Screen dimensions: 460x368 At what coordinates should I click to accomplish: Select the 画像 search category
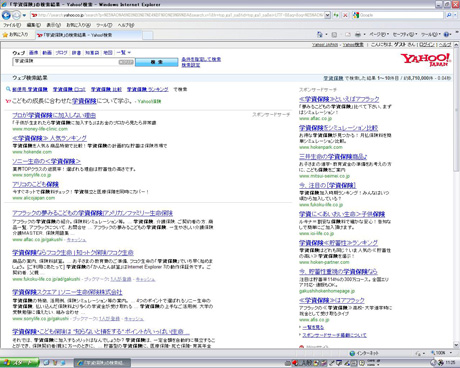click(34, 53)
